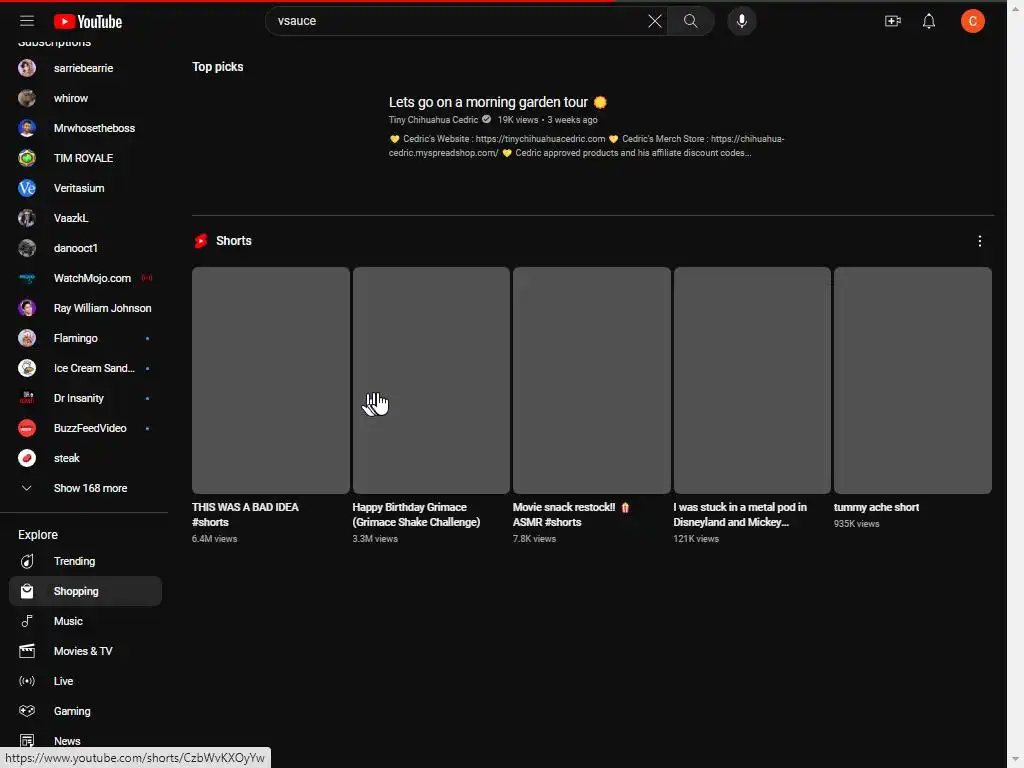Click the danooct1 subscription name
Viewport: 1024px width, 768px height.
coord(76,248)
